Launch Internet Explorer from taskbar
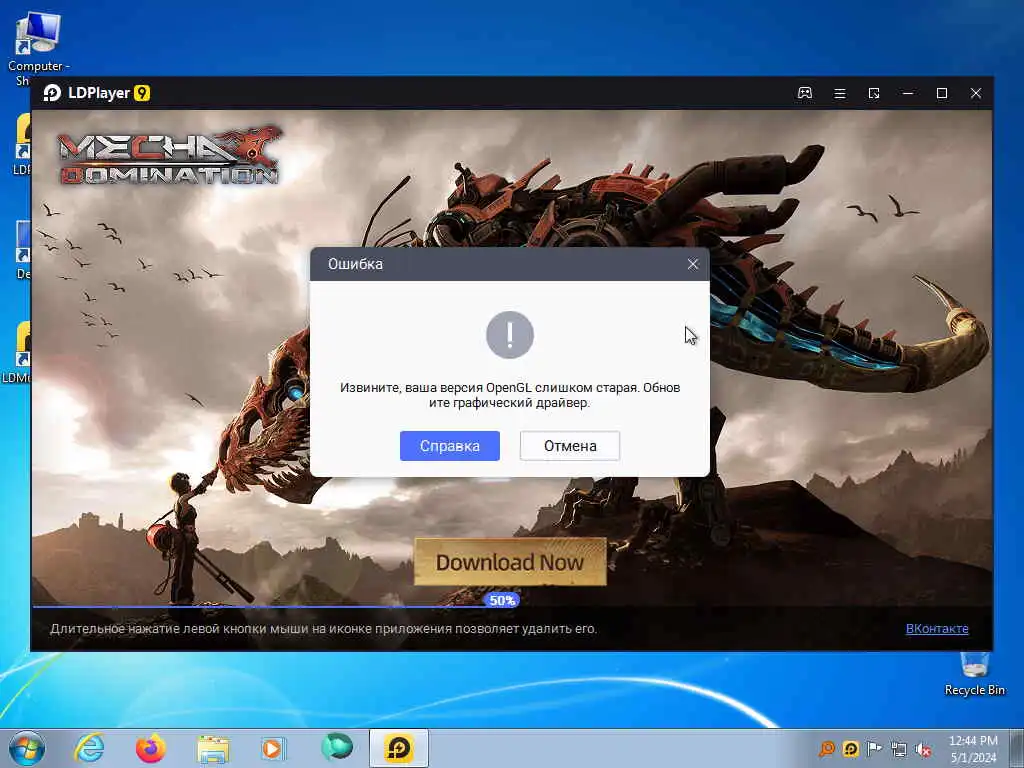Screen dimensions: 1024x768 click(x=89, y=748)
